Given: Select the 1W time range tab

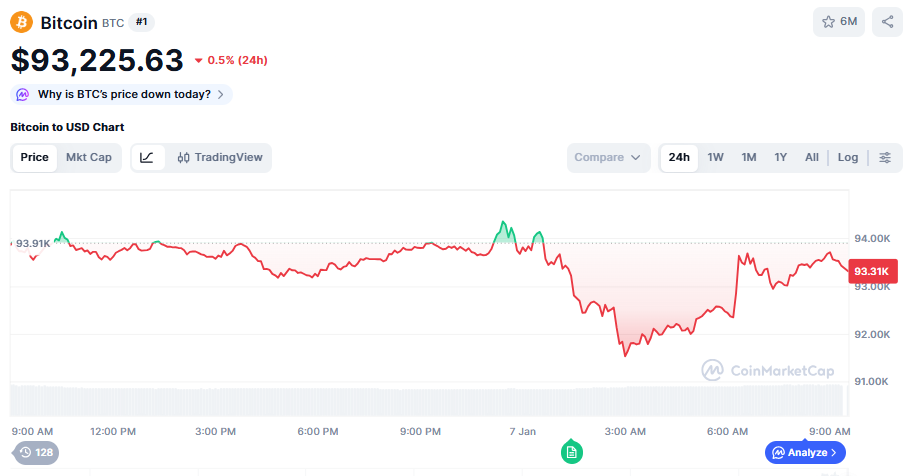Looking at the screenshot, I should (x=716, y=157).
